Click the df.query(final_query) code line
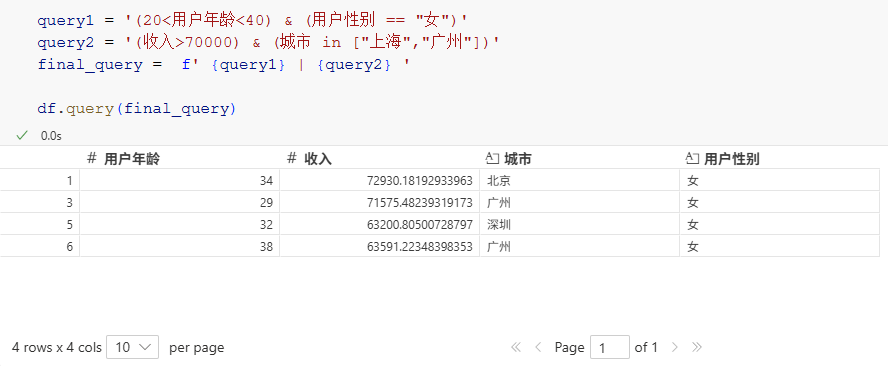This screenshot has width=888, height=366. click(136, 108)
